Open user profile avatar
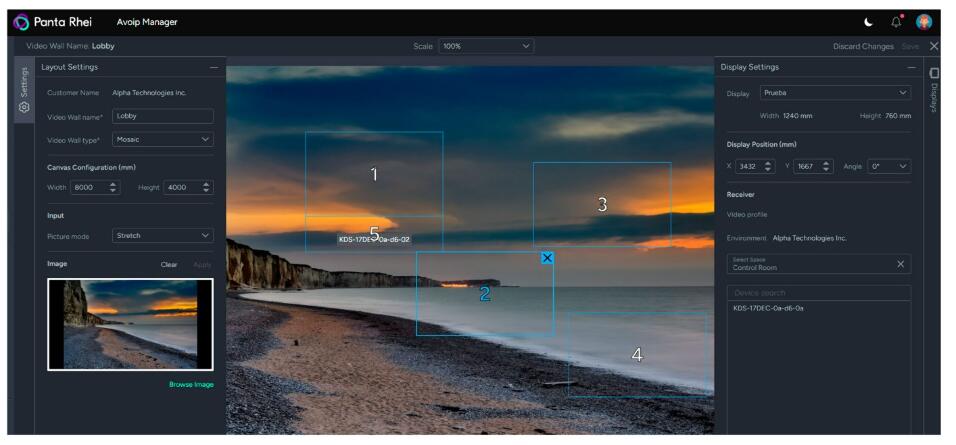 click(x=924, y=23)
